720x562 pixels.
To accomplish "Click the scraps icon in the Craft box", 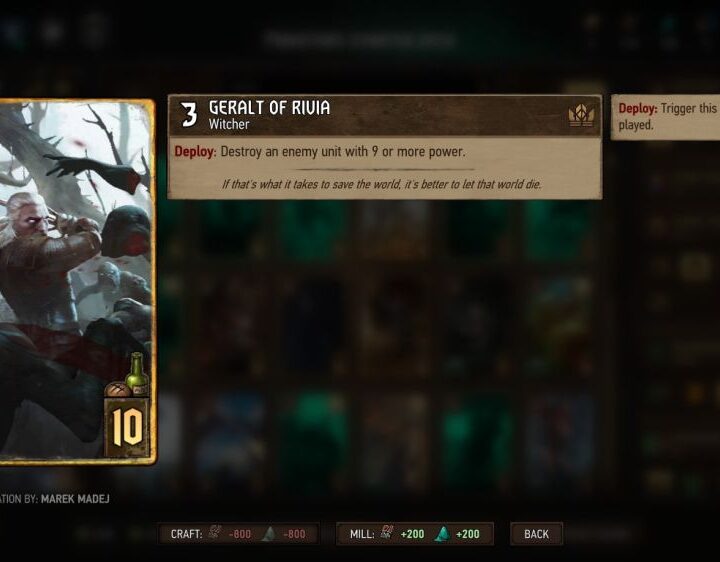I will (214, 533).
